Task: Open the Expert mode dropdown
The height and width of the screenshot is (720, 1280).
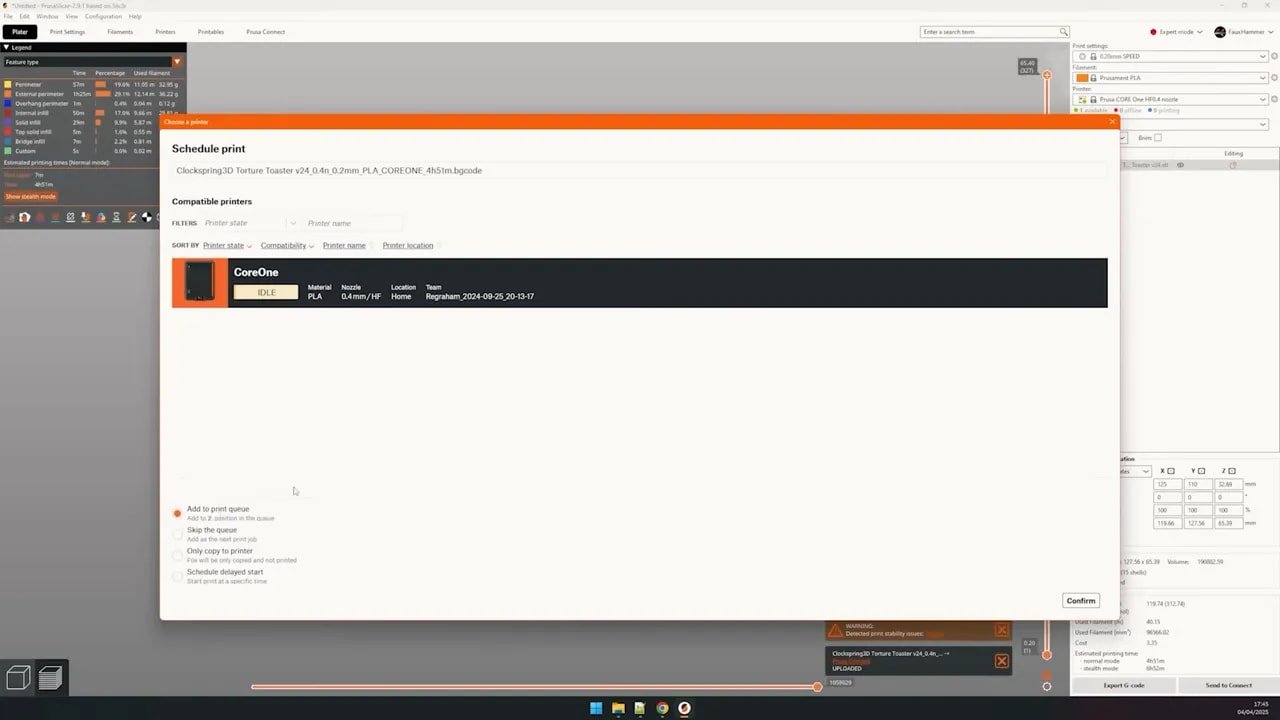Action: click(1177, 32)
